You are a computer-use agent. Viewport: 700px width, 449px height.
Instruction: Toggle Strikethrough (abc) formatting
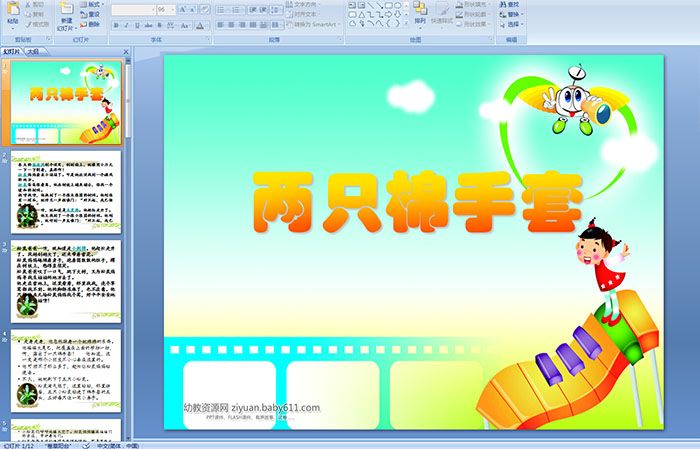pyautogui.click(x=148, y=25)
